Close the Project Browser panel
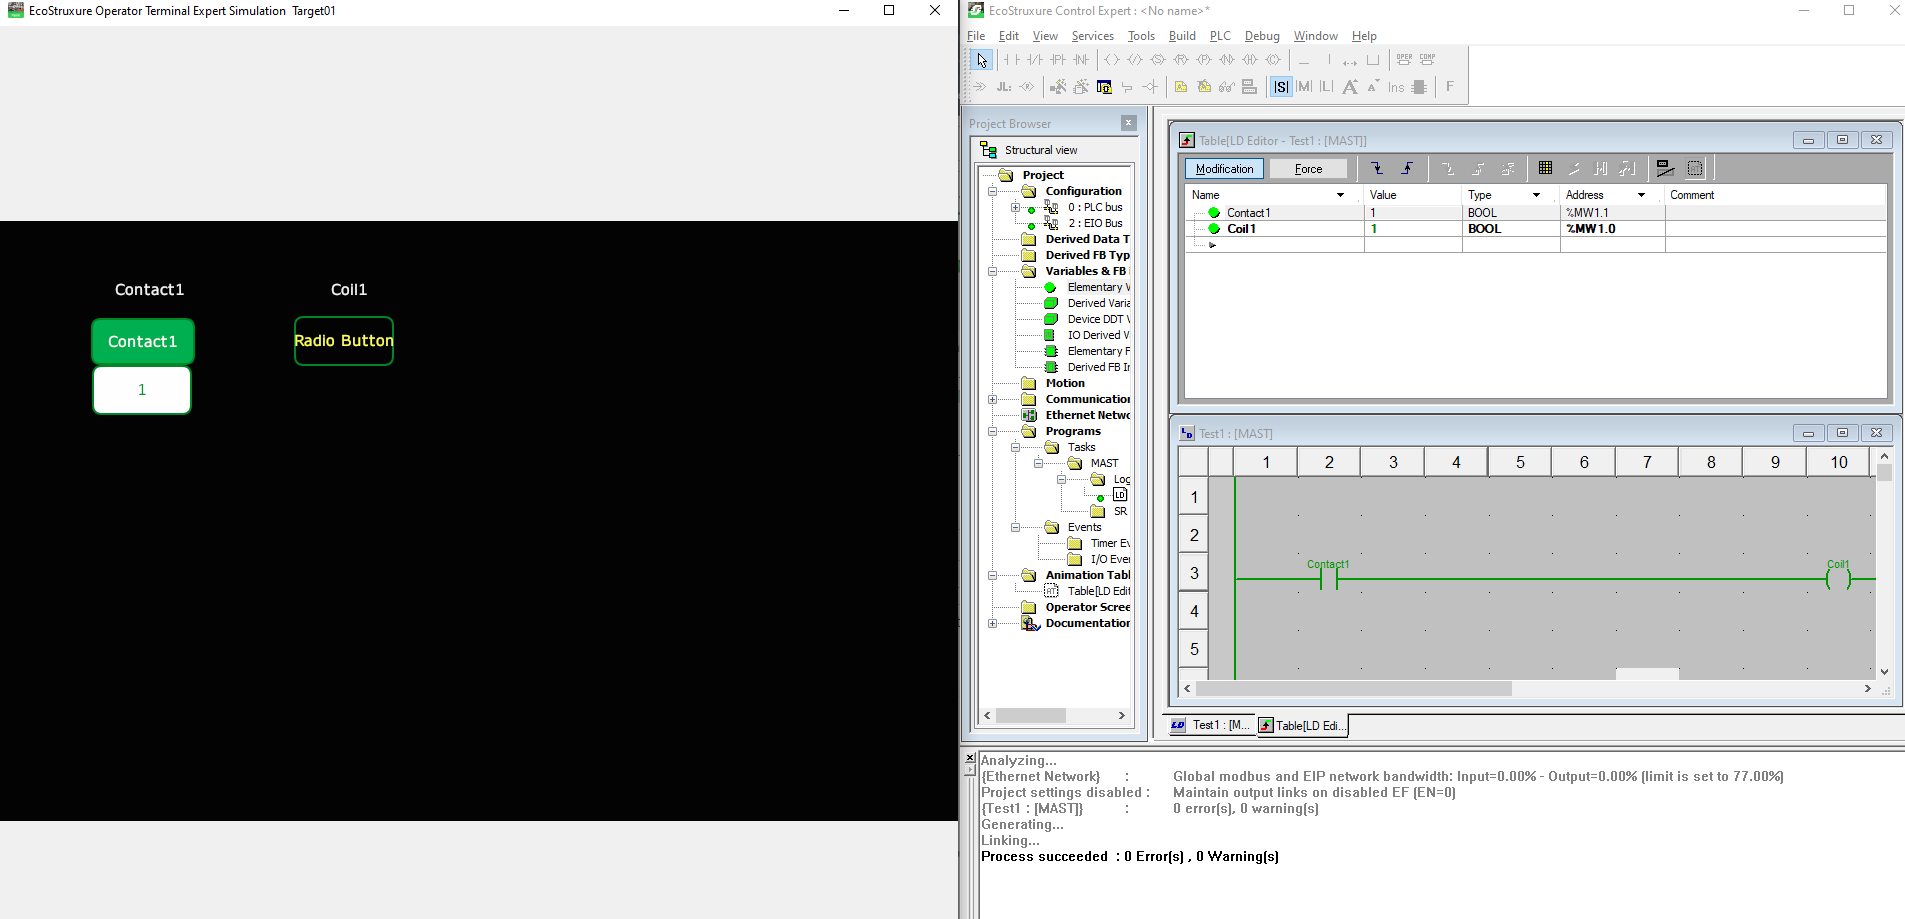 click(1129, 123)
